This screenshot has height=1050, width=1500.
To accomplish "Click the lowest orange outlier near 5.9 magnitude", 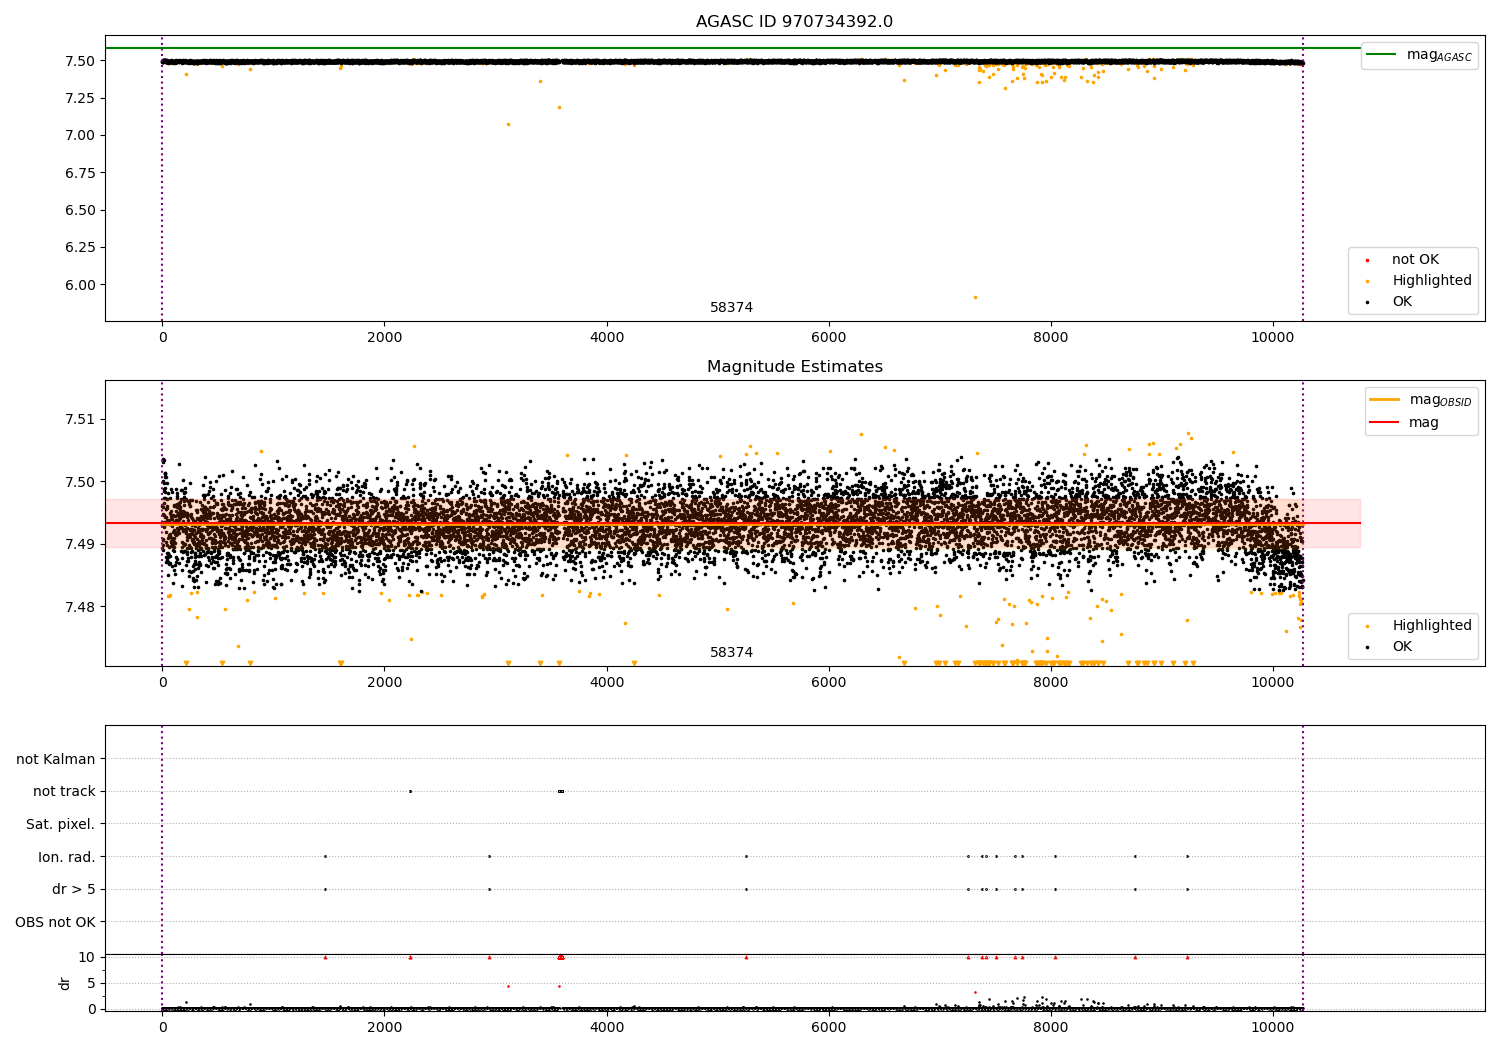I will (x=975, y=297).
